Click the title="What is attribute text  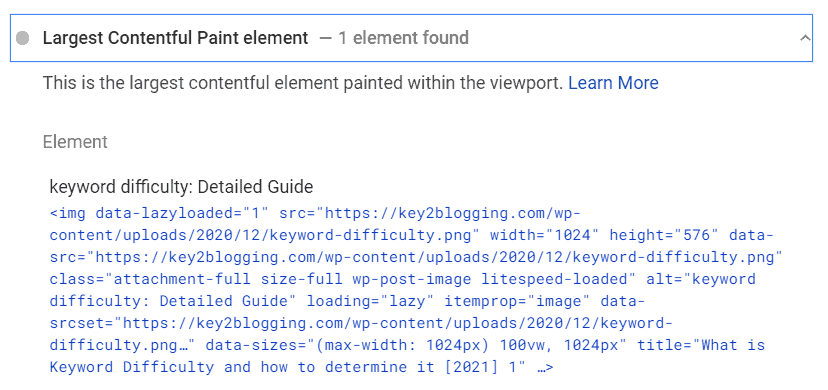[701, 345]
